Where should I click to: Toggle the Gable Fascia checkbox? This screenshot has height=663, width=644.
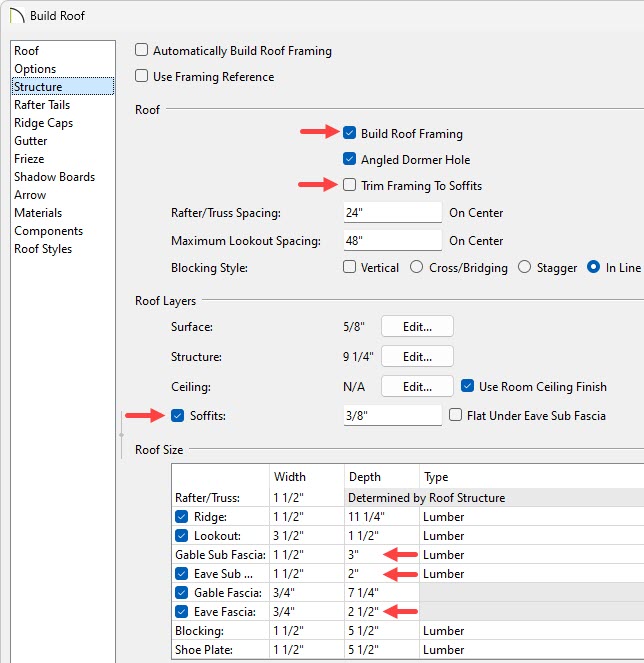pyautogui.click(x=181, y=593)
